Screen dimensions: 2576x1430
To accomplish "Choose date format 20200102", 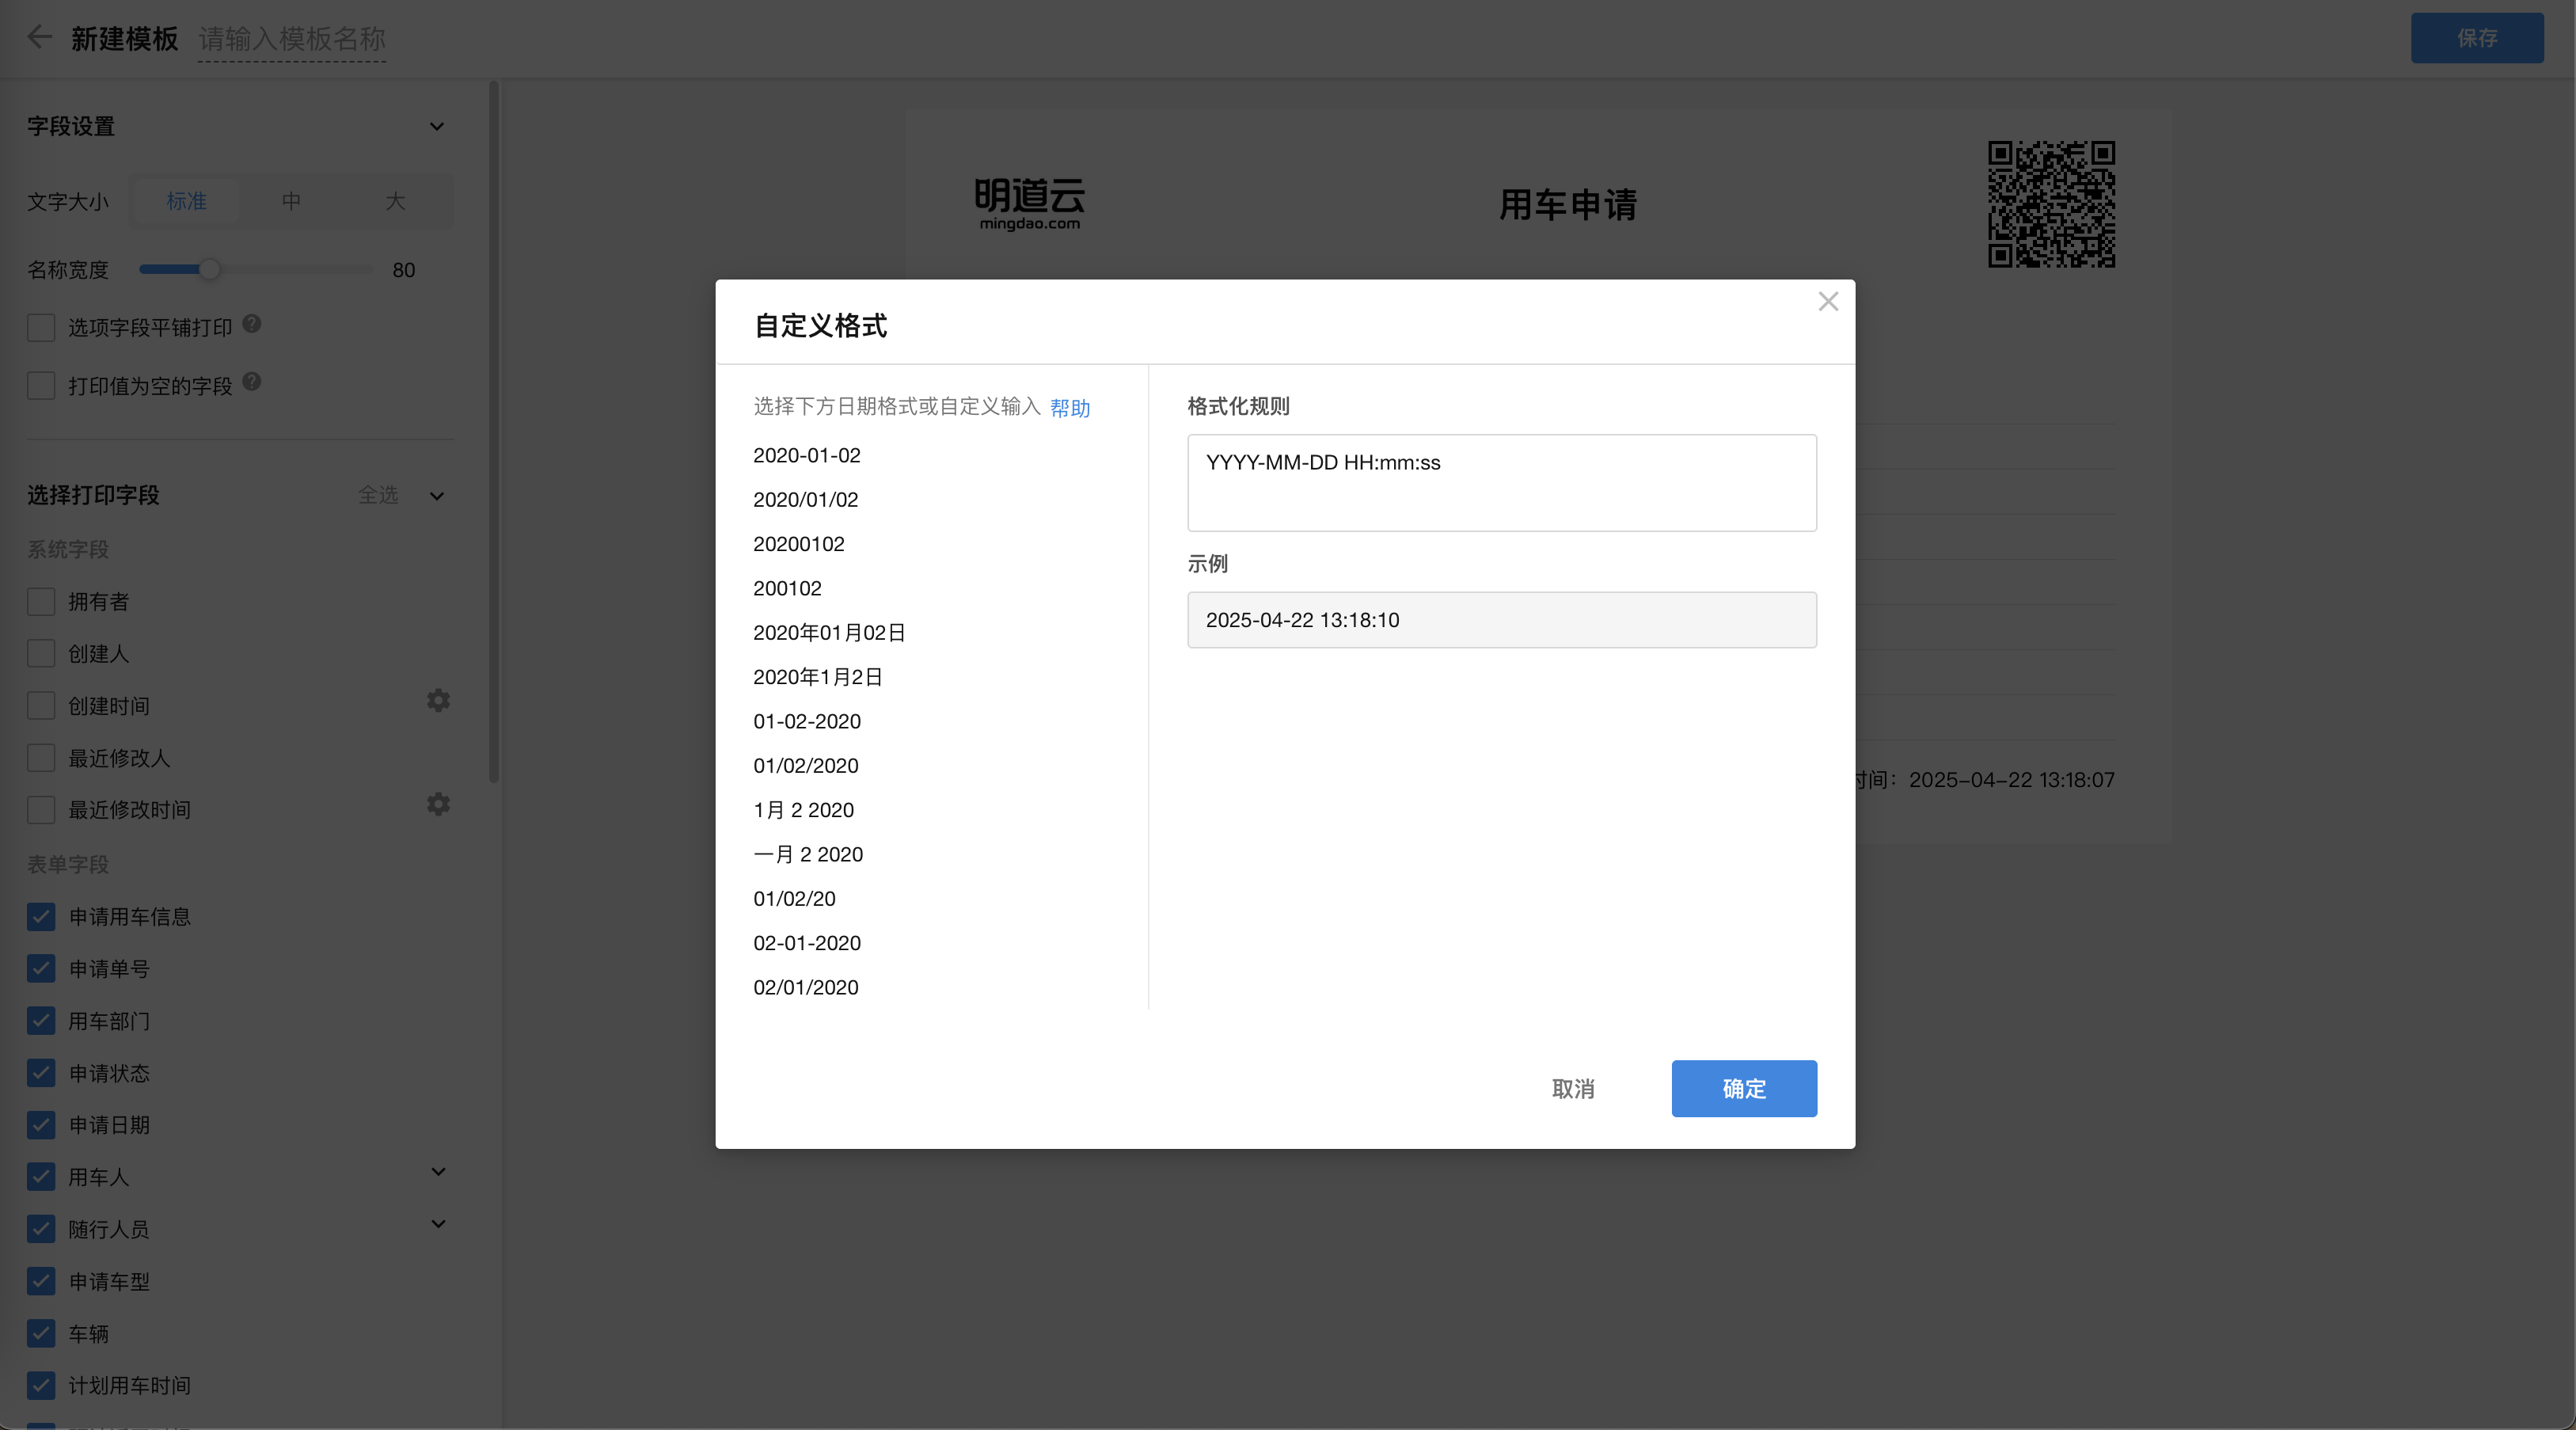I will 799,544.
